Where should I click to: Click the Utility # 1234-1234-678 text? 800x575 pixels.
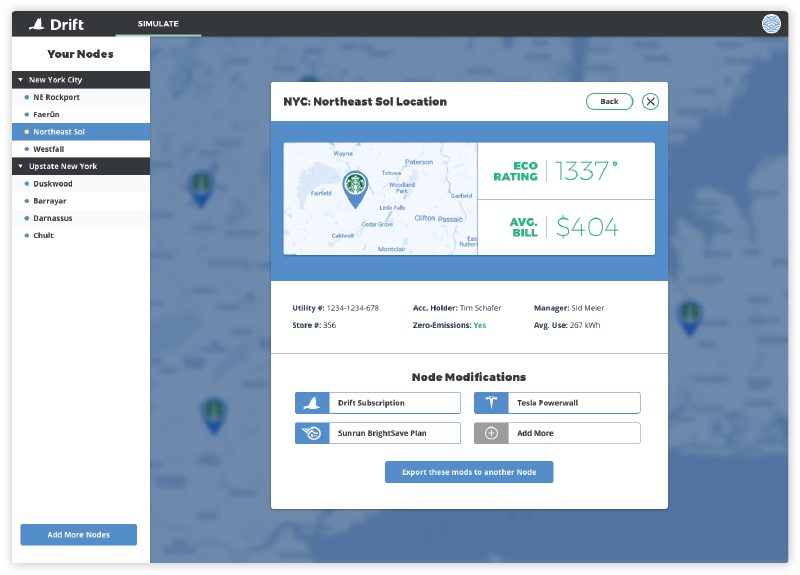335,308
